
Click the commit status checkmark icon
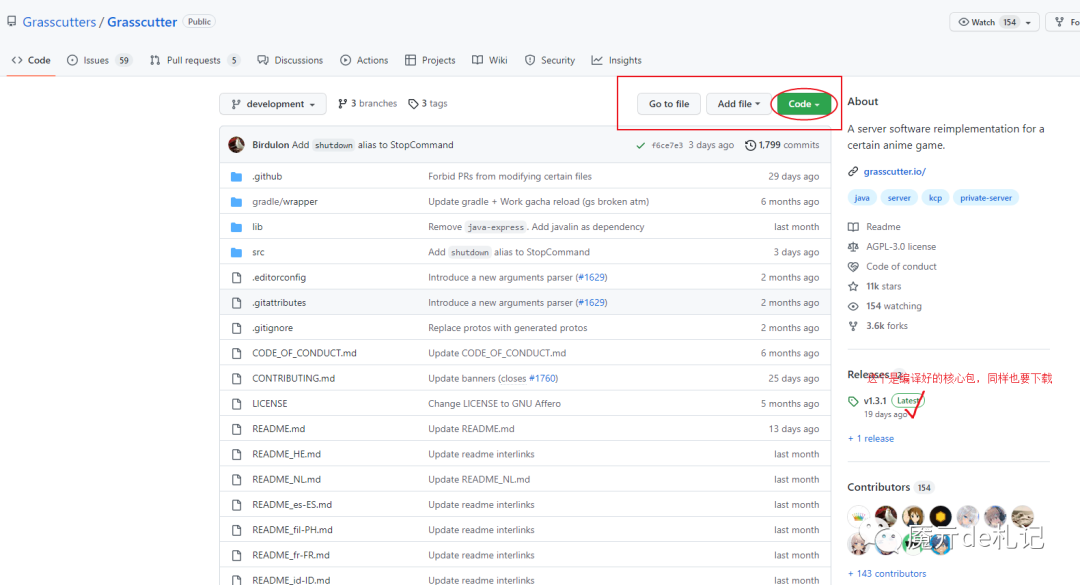(641, 145)
